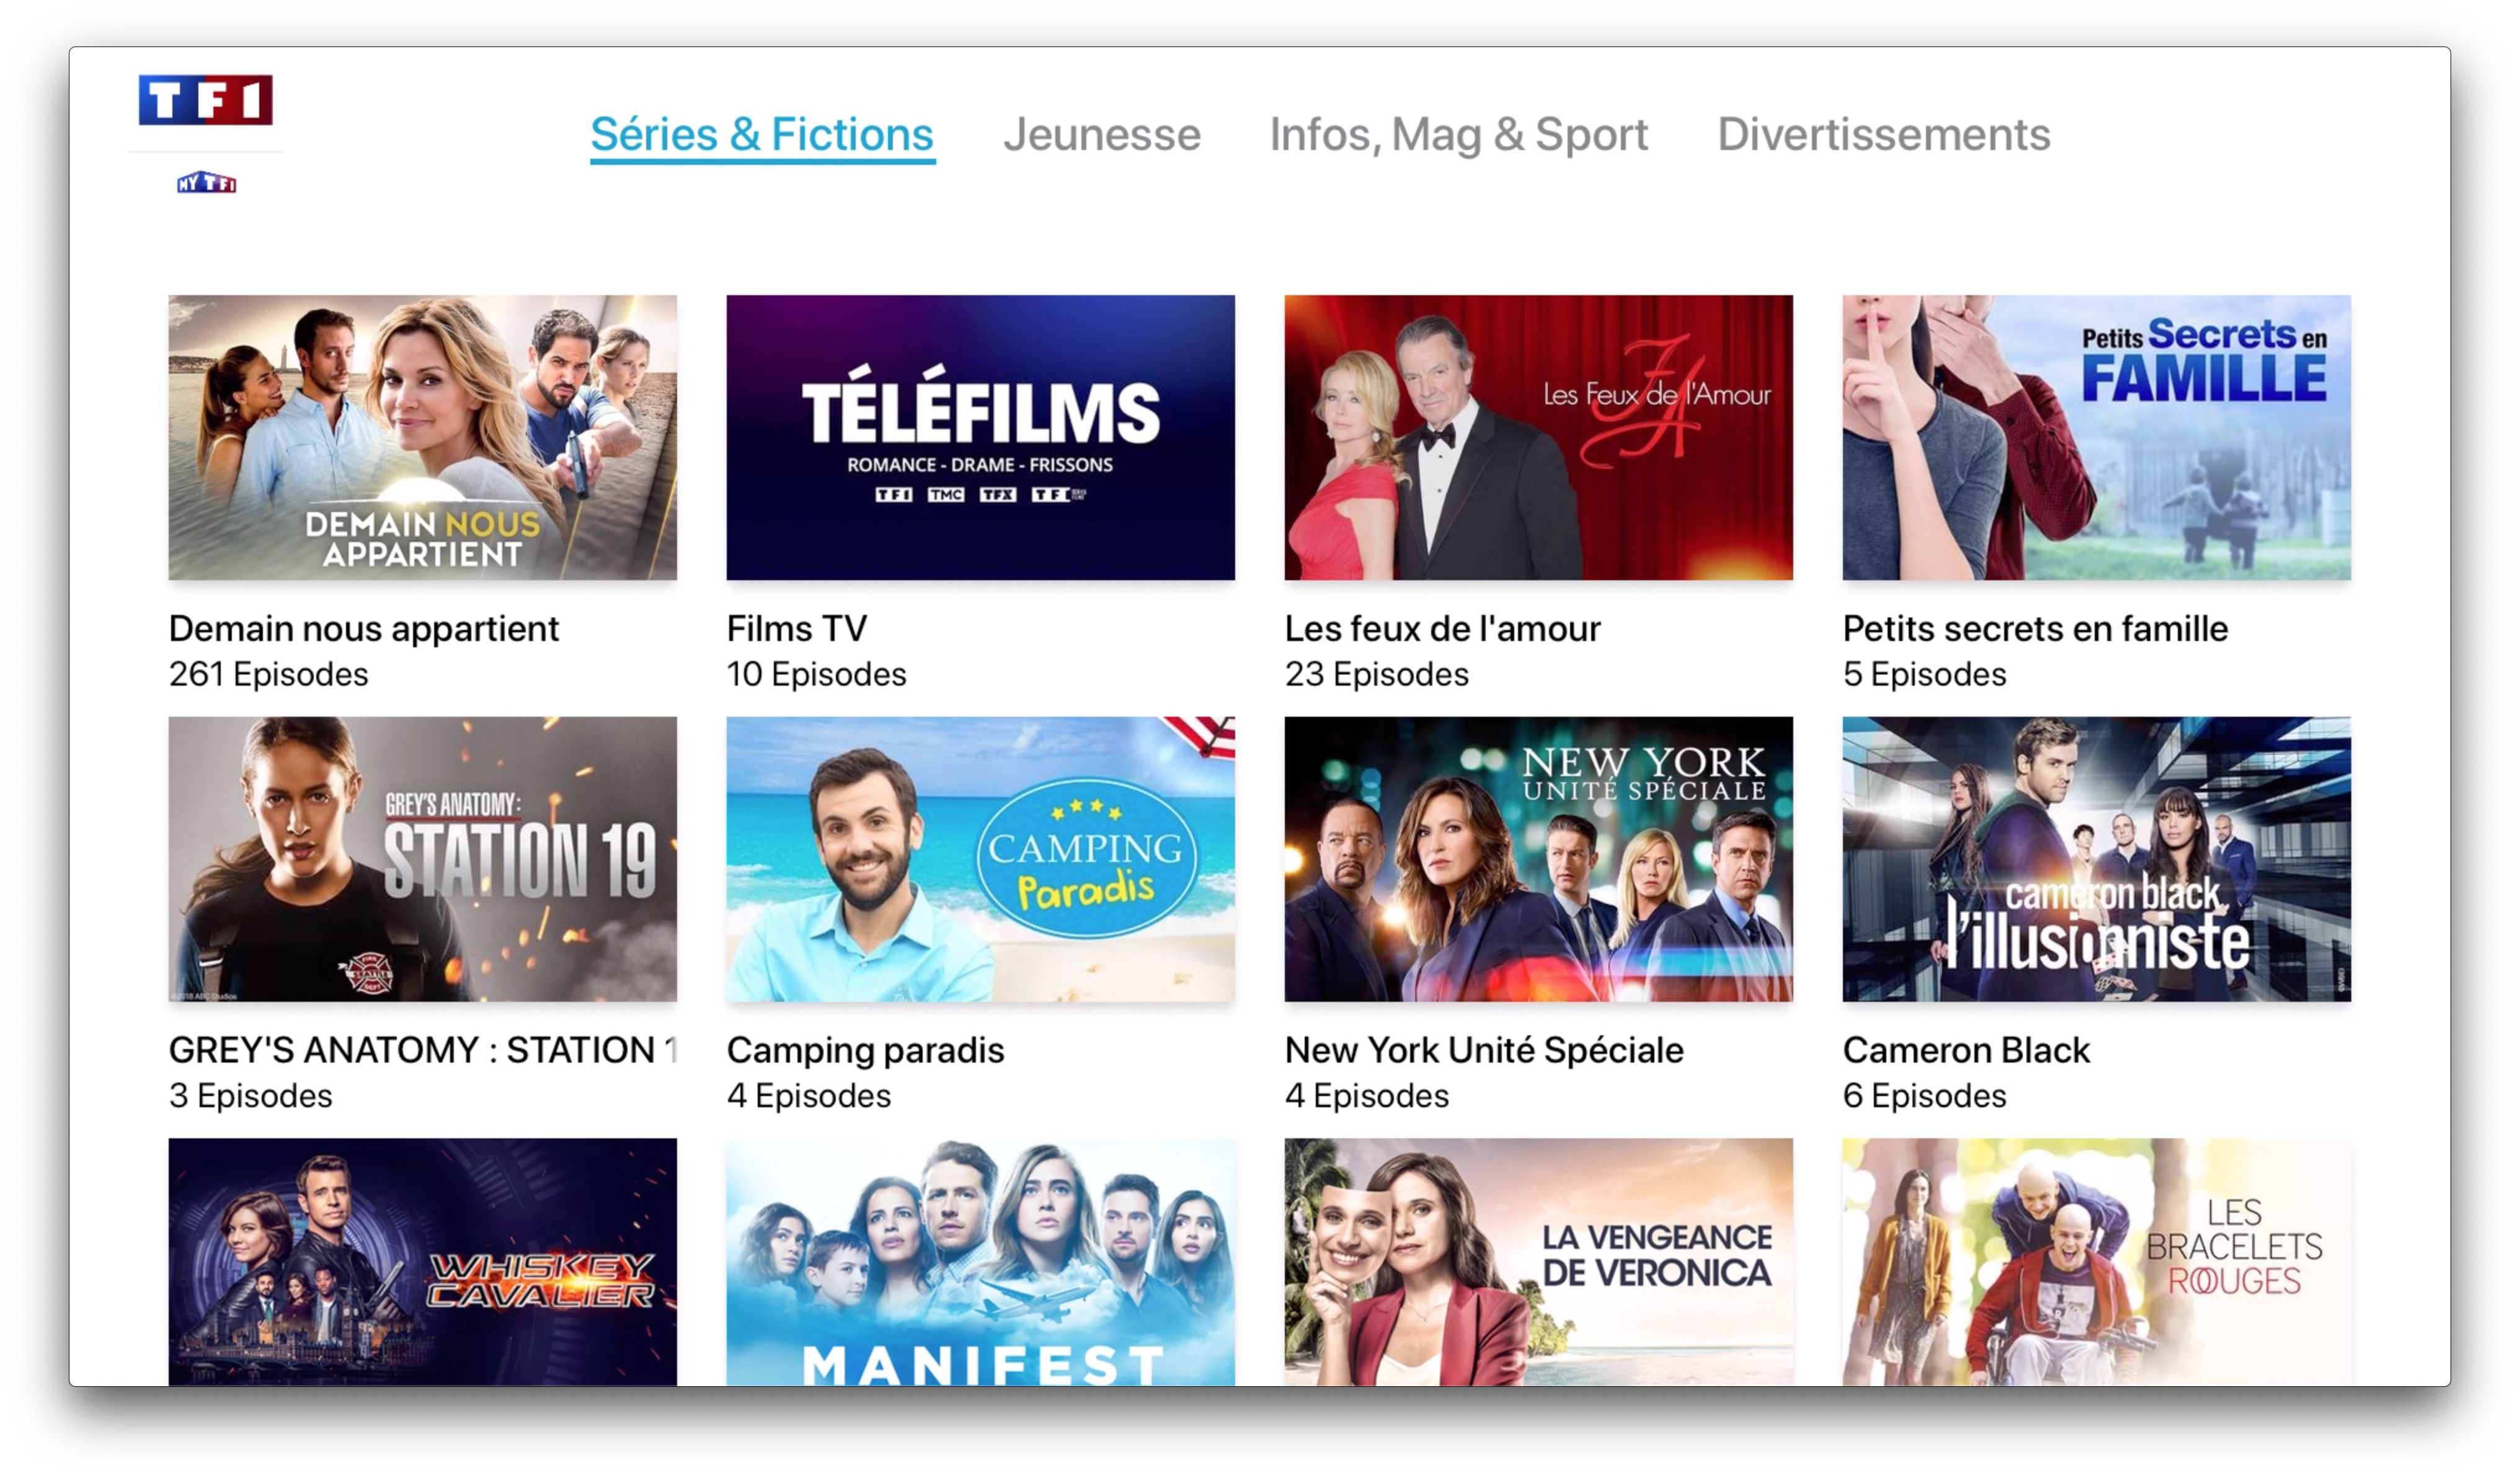This screenshot has width=2520, height=1478.
Task: Select the Séries & Fictions tab
Action: (762, 134)
